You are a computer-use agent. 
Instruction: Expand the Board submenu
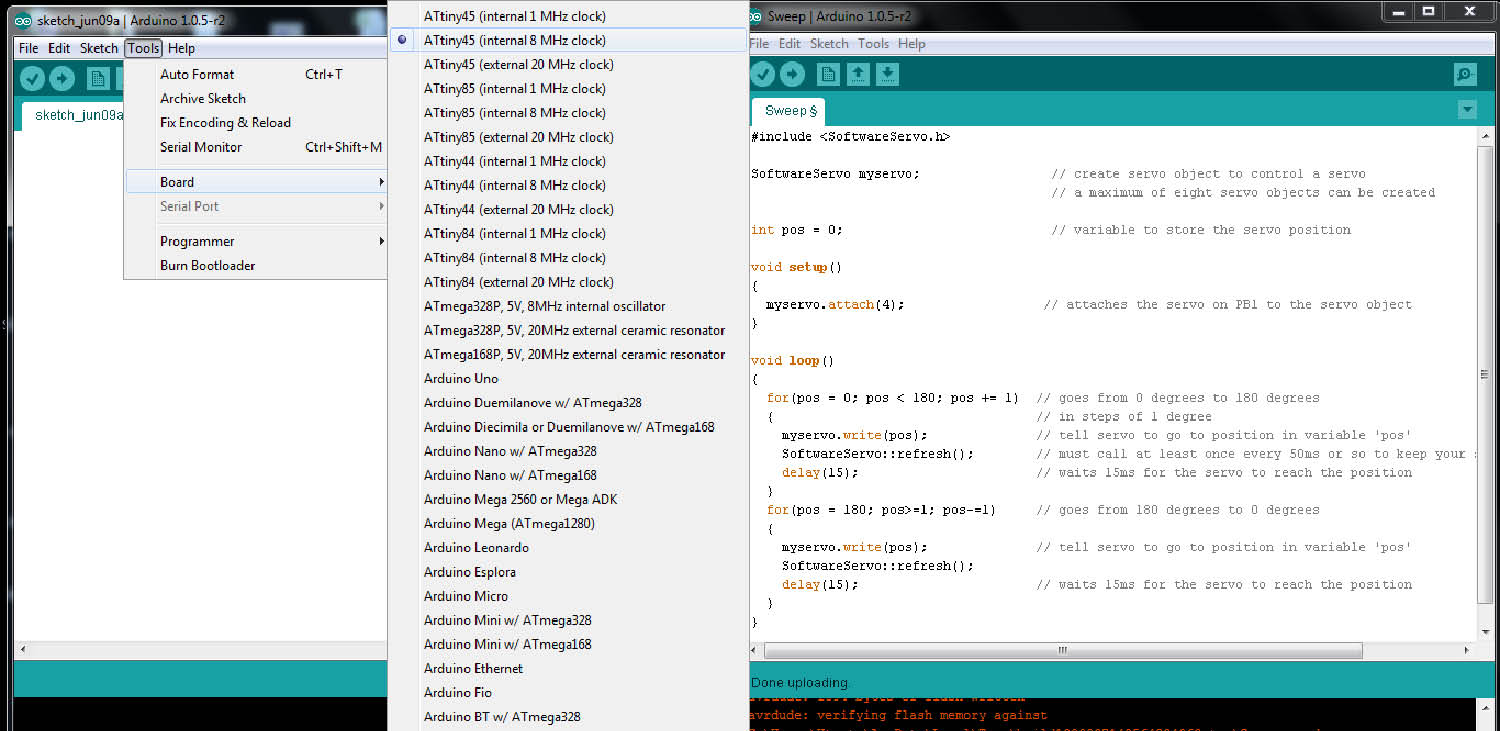[x=256, y=182]
